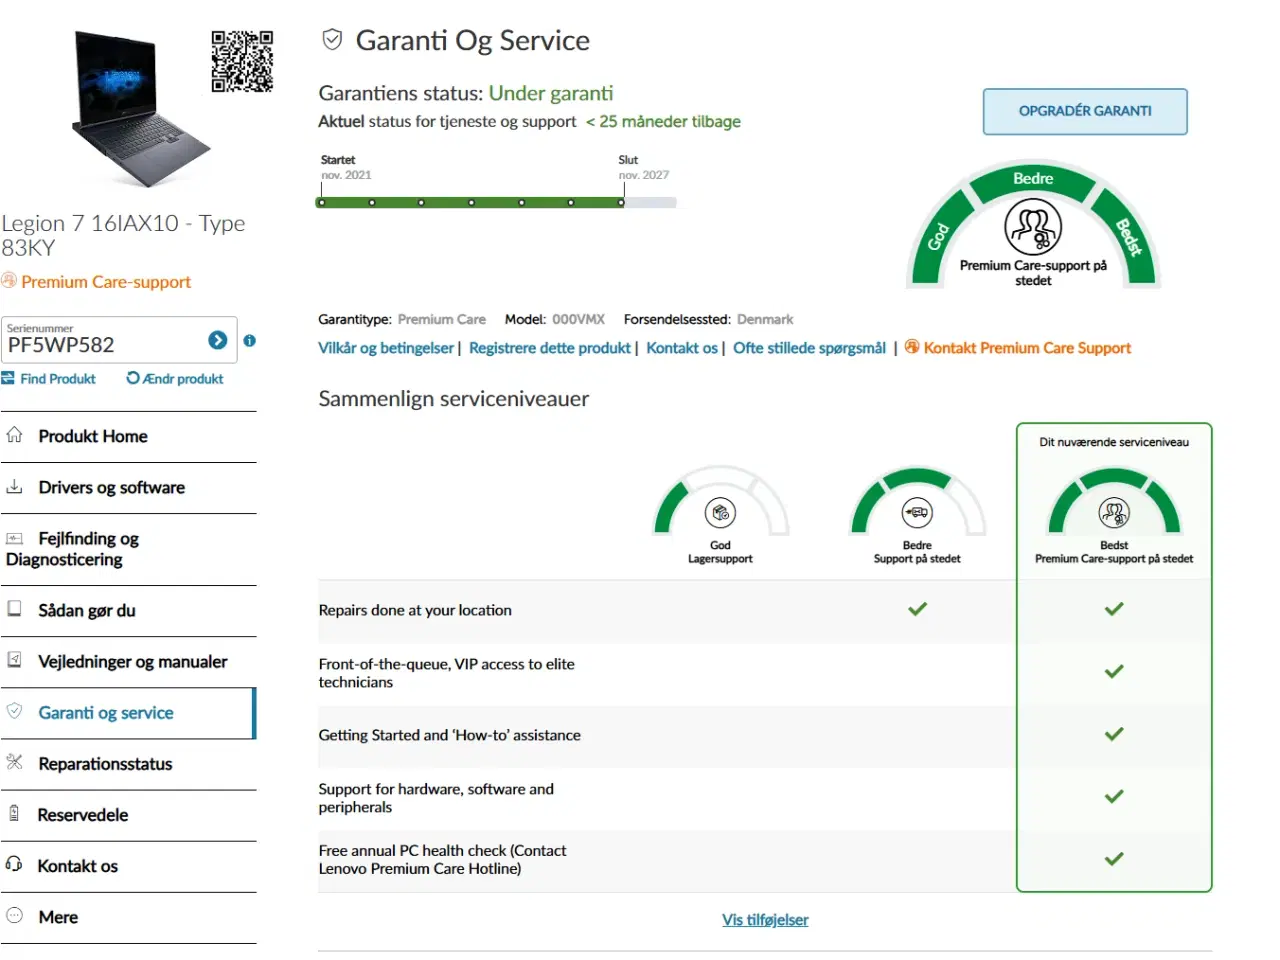Open Find Produkt
1280x960 pixels.
pyautogui.click(x=49, y=379)
